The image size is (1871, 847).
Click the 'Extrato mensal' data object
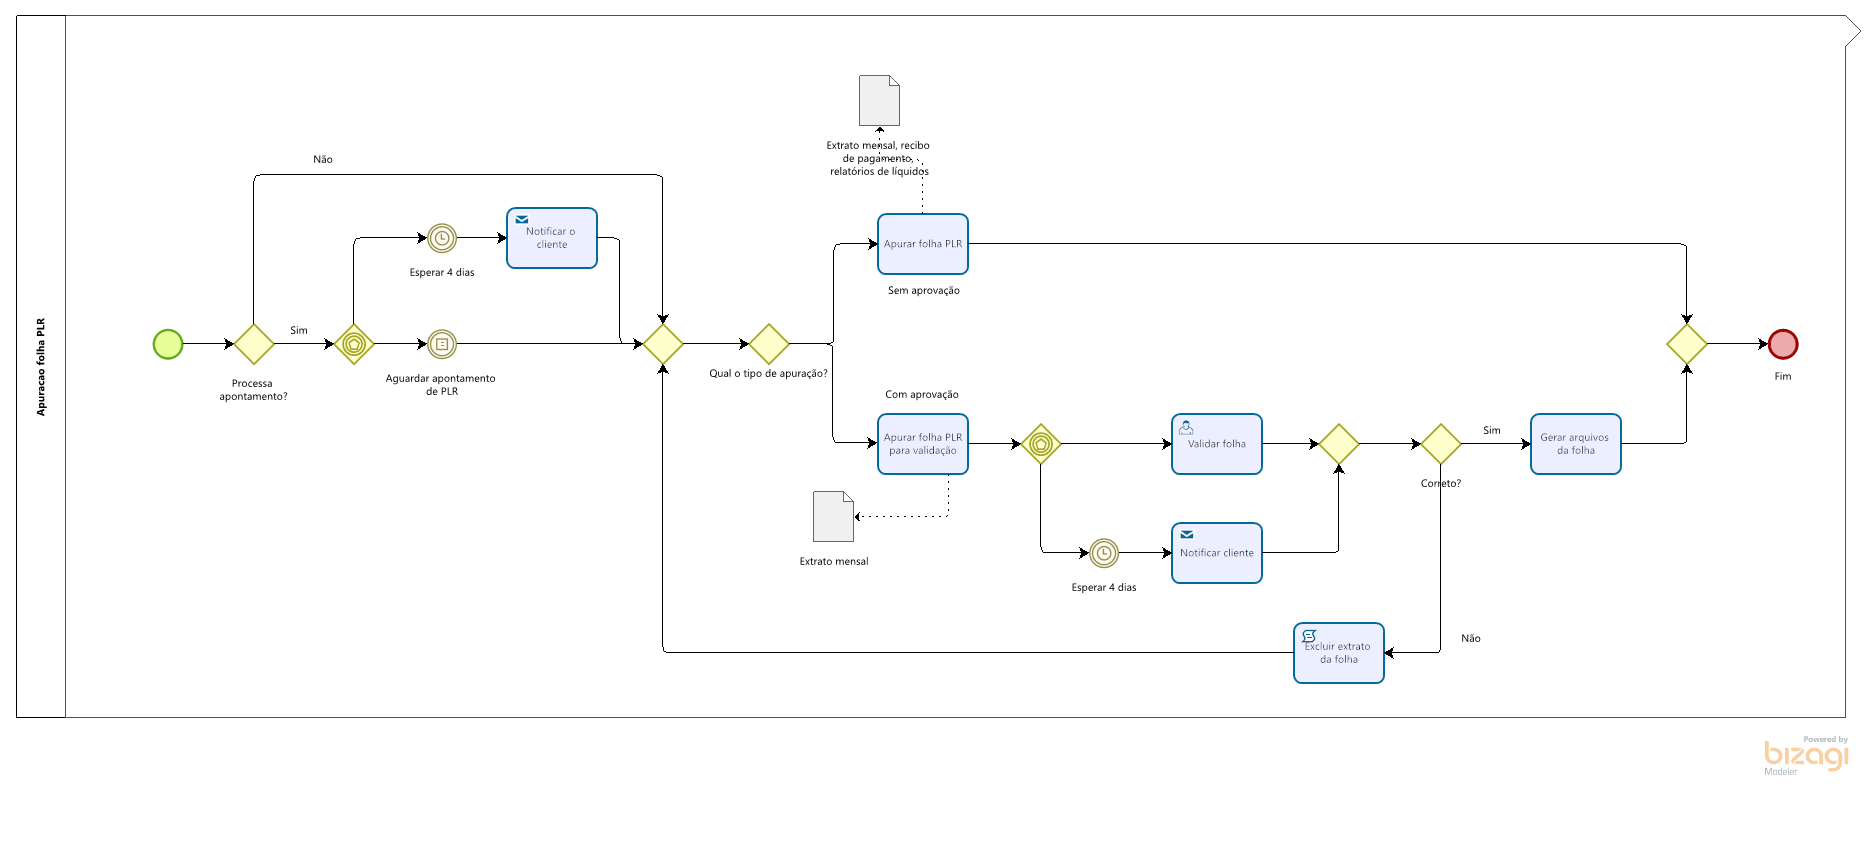point(834,516)
